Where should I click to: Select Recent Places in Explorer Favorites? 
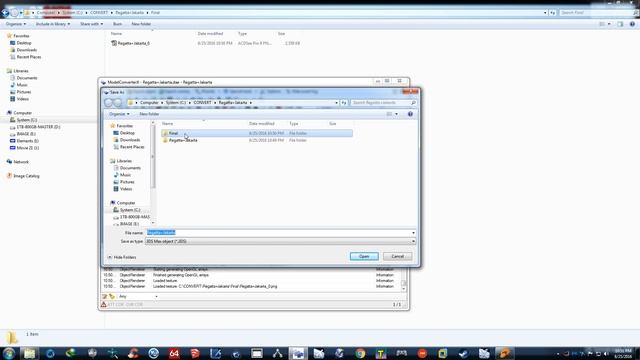pyautogui.click(x=29, y=57)
